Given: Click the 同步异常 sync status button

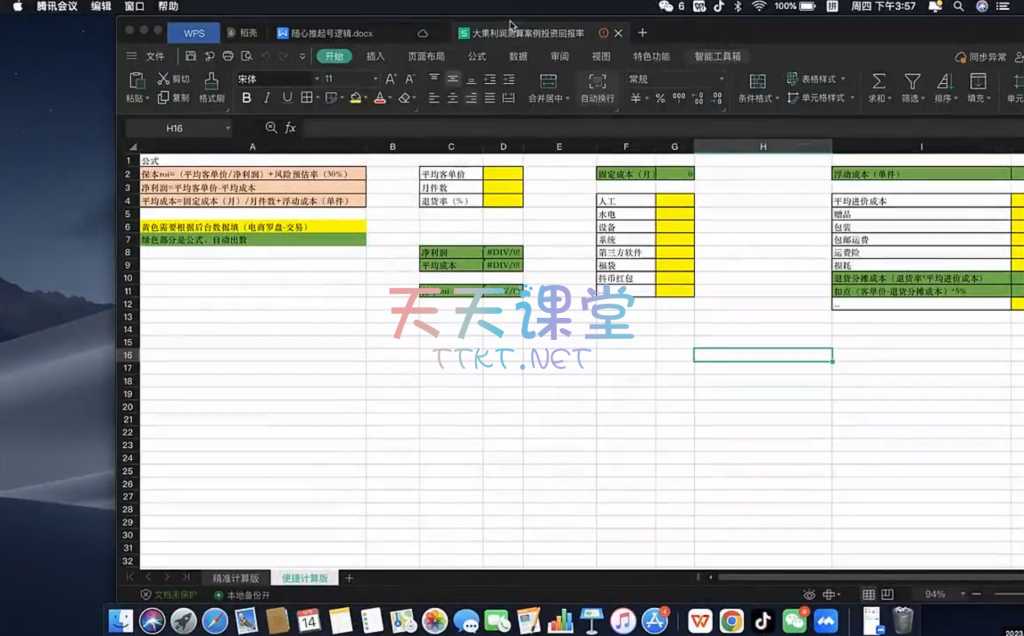Looking at the screenshot, I should (x=980, y=57).
